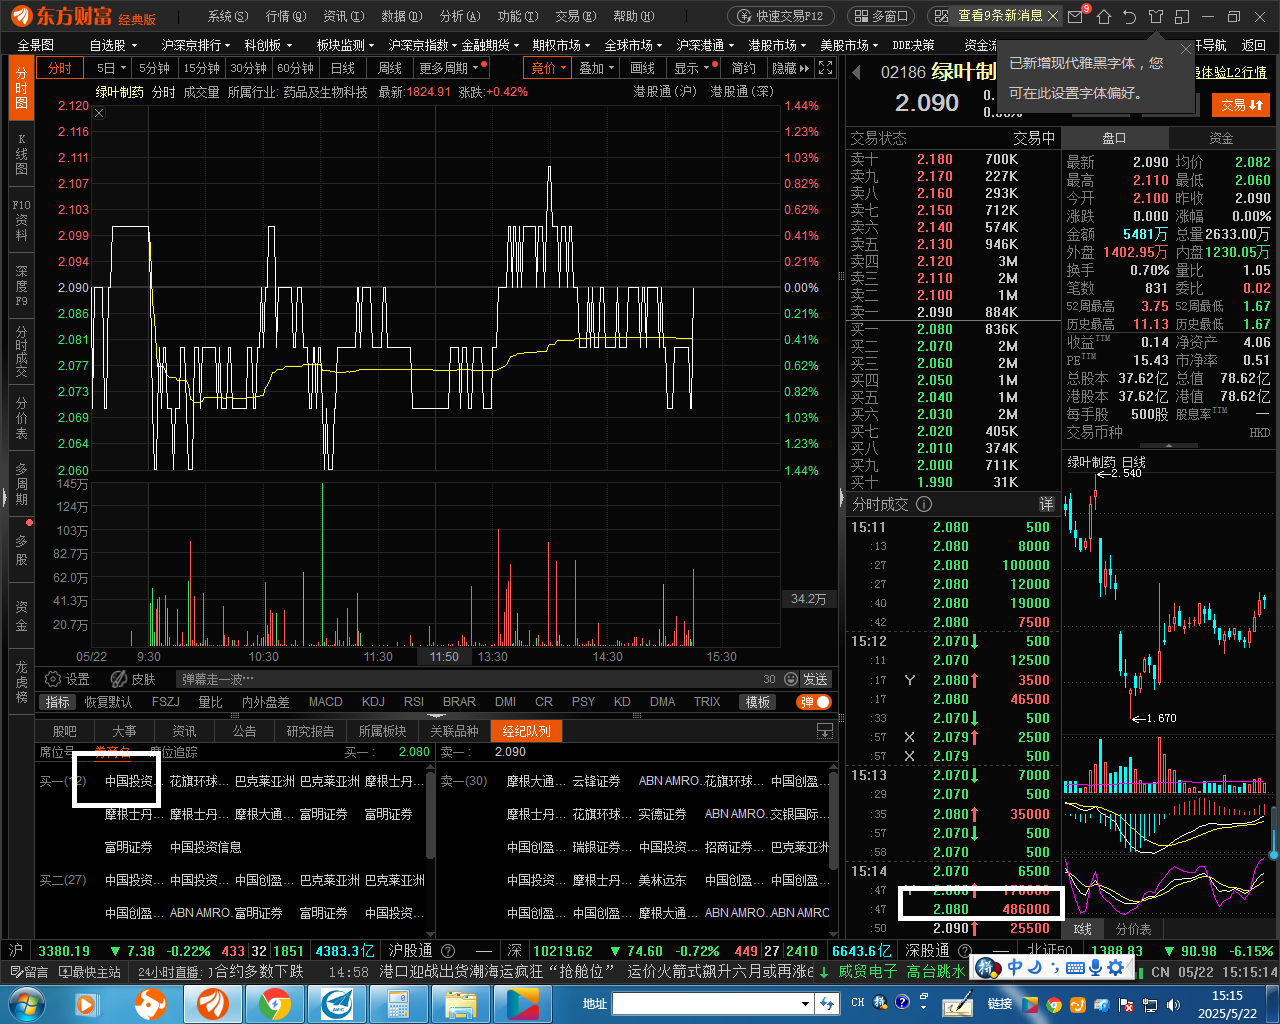
Task: Close the font preference tooltip
Action: coord(1185,49)
